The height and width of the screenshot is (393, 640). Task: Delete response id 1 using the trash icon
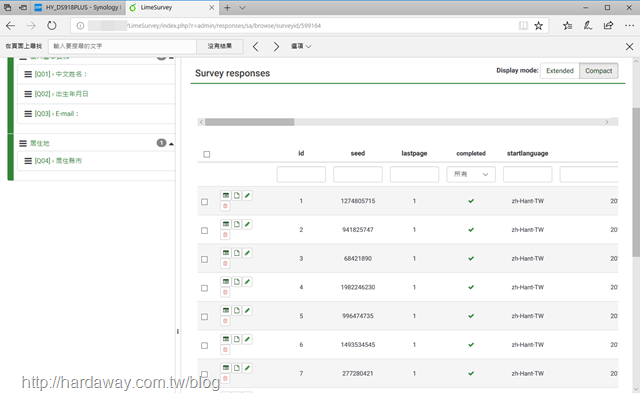pos(225,206)
